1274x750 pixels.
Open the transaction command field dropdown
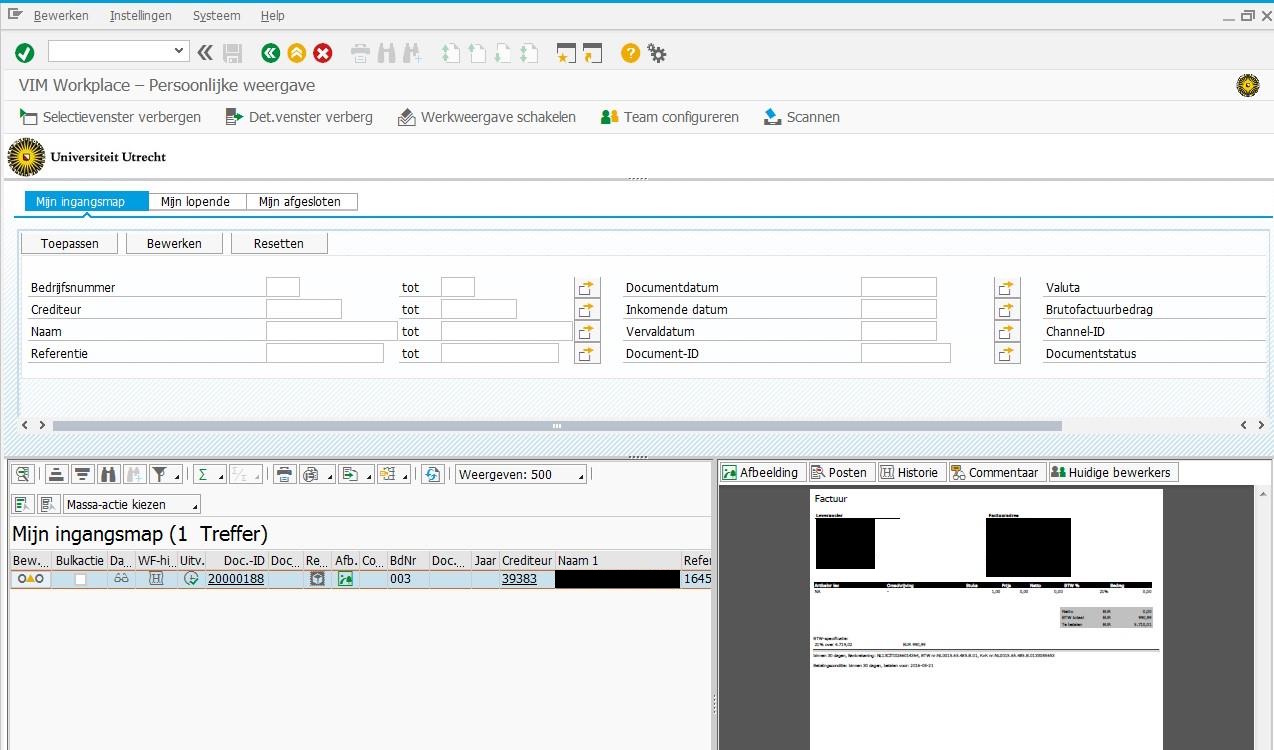180,51
